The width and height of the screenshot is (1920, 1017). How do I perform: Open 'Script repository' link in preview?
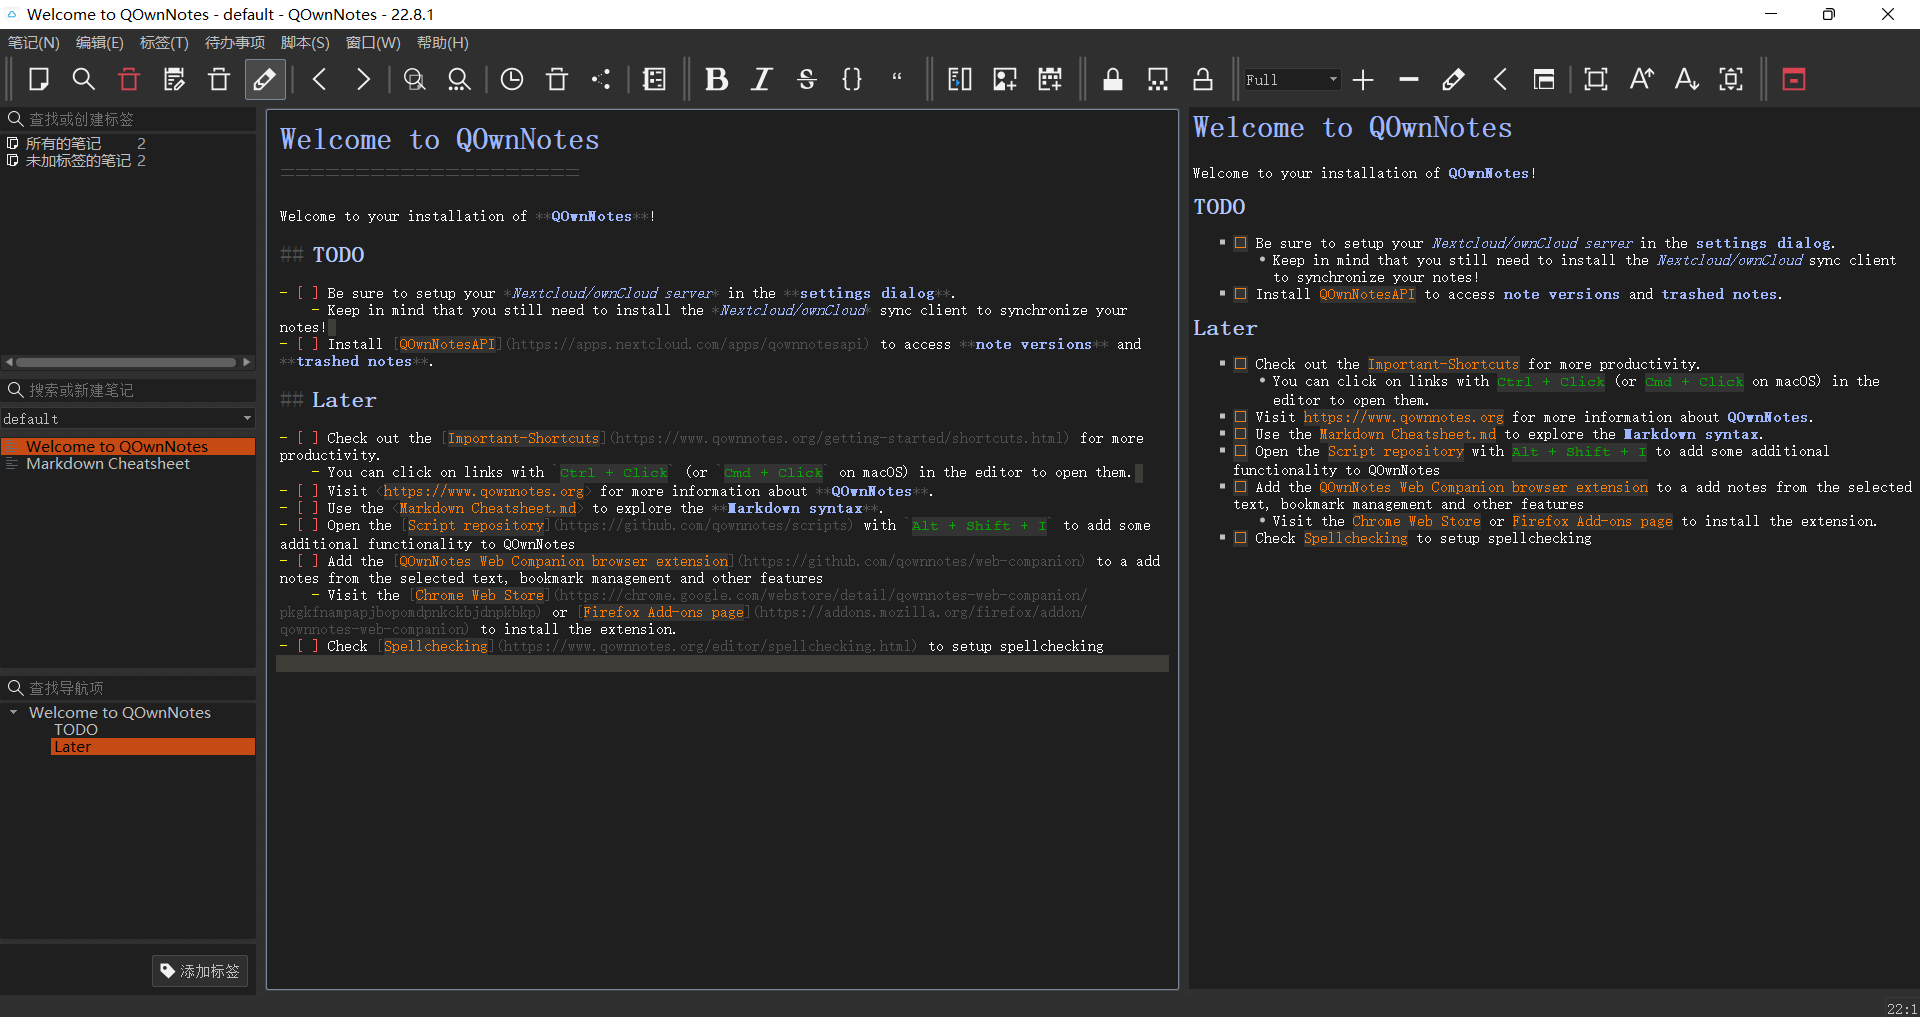tap(1395, 451)
